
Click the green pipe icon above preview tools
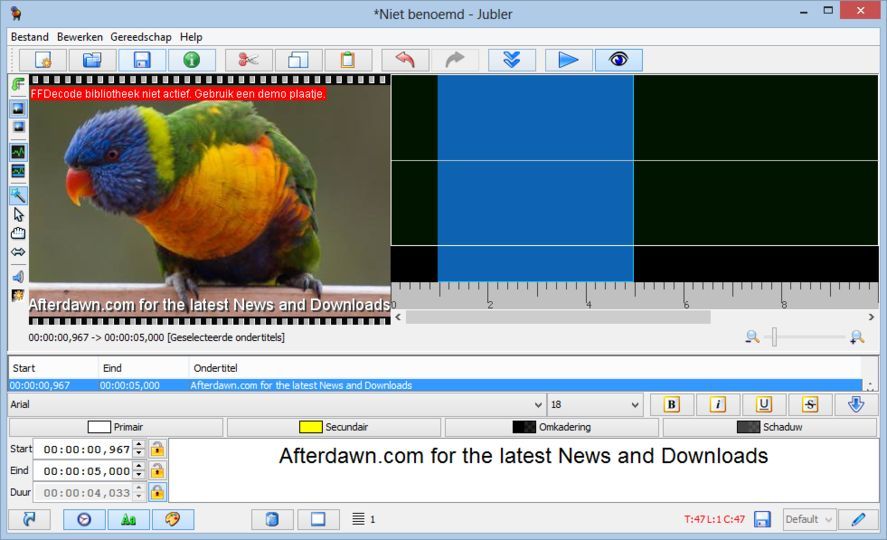pyautogui.click(x=18, y=85)
